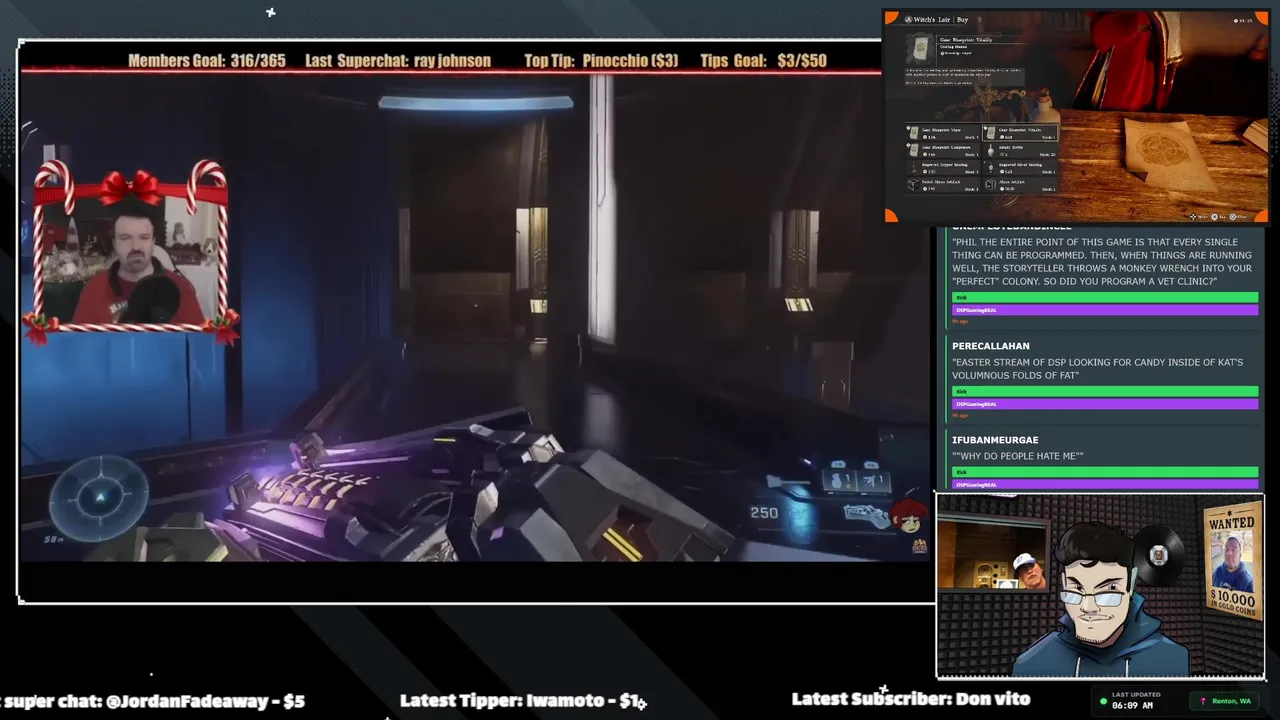Select Gear Blueprint: Vigor shop entry
Image resolution: width=1280 pixels, height=720 pixels.
(942, 133)
